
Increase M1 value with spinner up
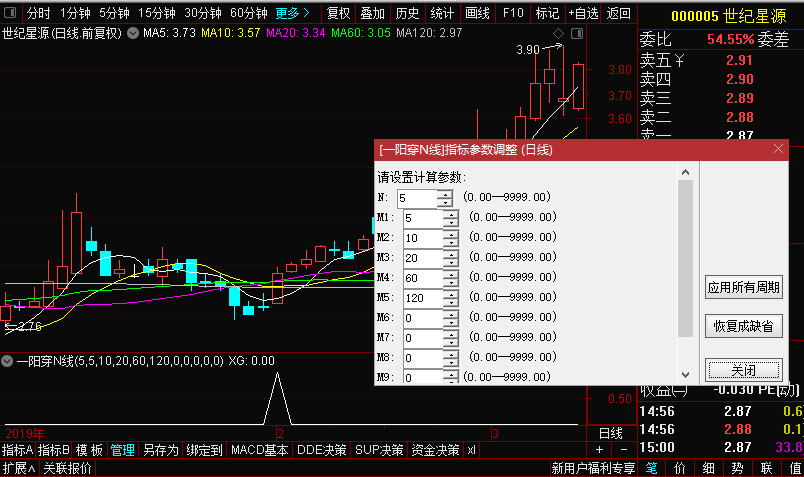point(451,214)
